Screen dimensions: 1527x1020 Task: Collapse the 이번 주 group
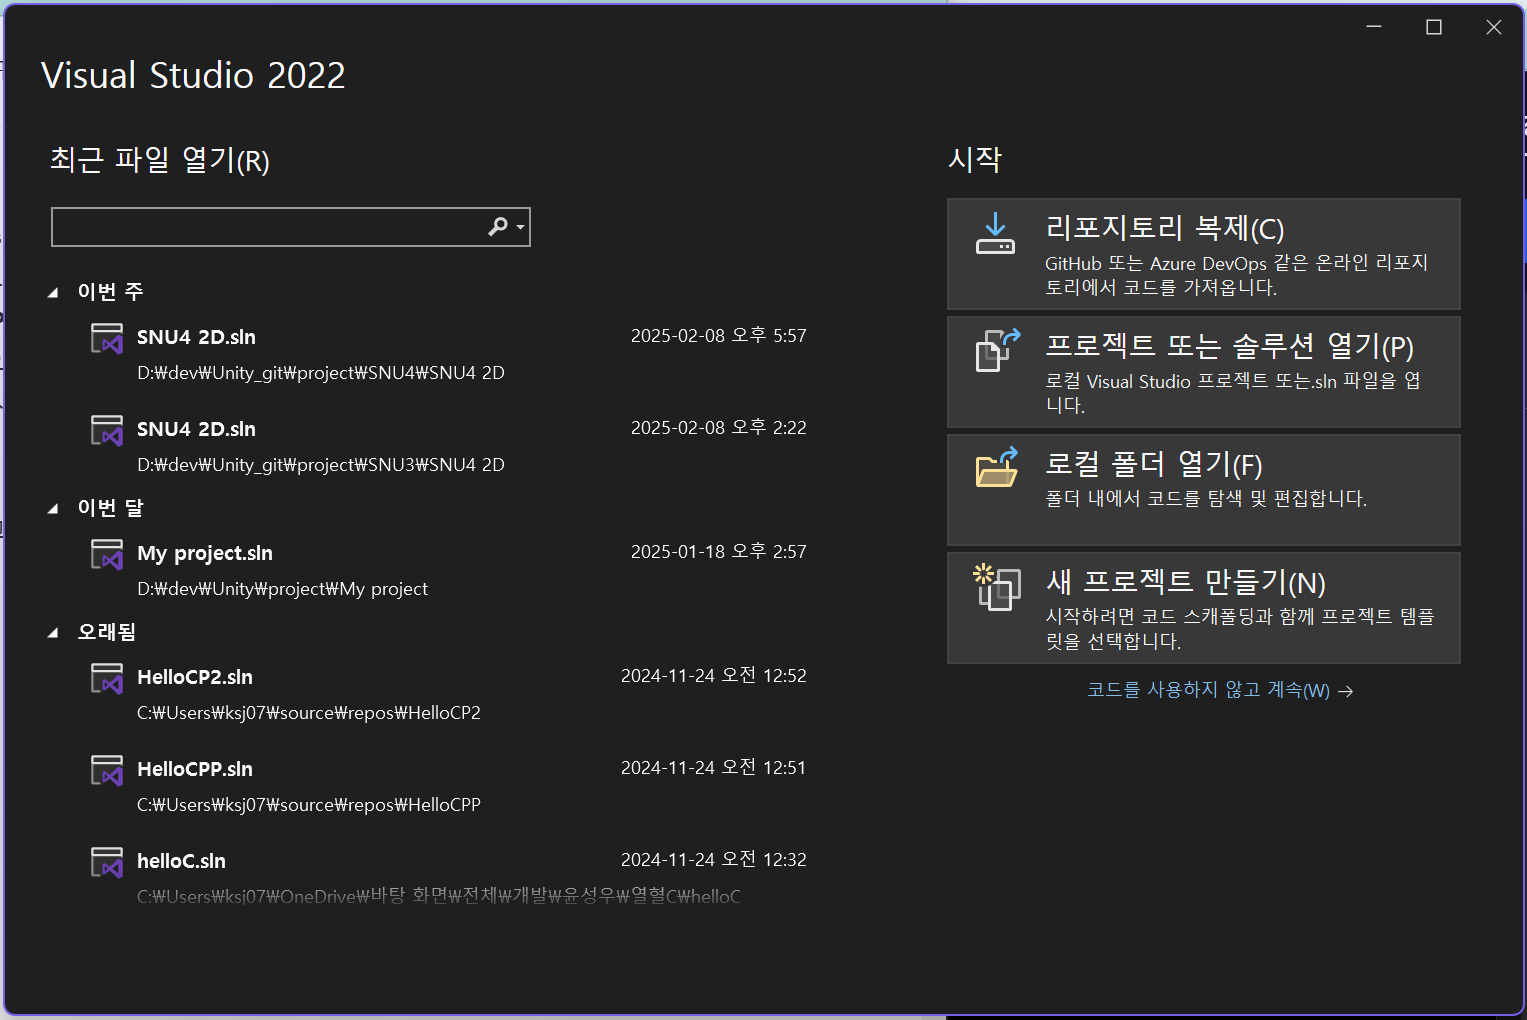53,292
